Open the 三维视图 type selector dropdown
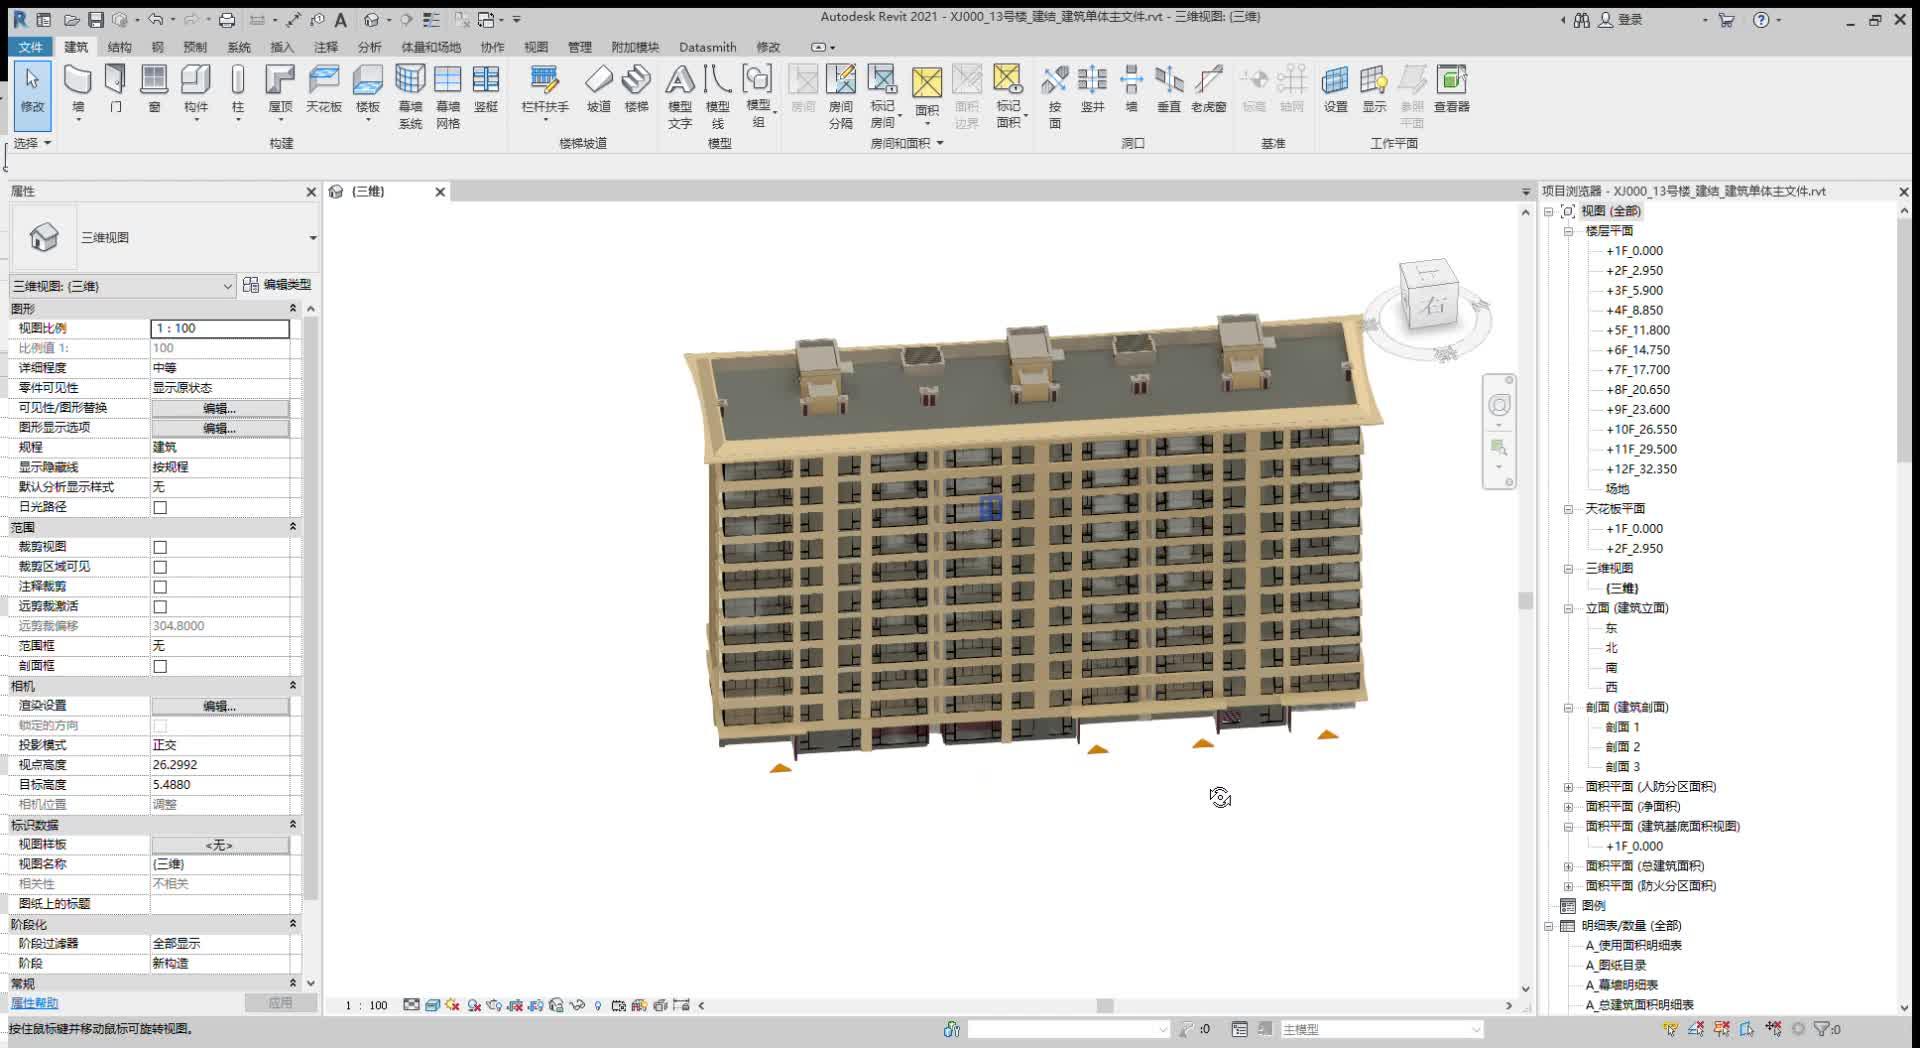 pyautogui.click(x=312, y=238)
